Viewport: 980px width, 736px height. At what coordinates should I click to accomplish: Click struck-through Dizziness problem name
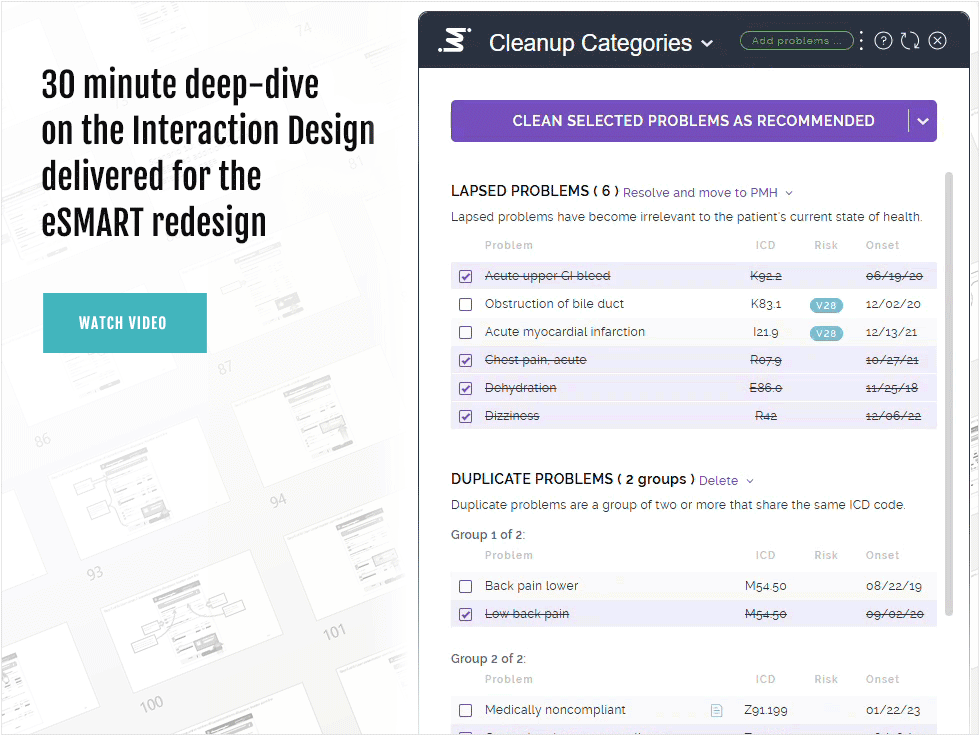click(x=512, y=416)
